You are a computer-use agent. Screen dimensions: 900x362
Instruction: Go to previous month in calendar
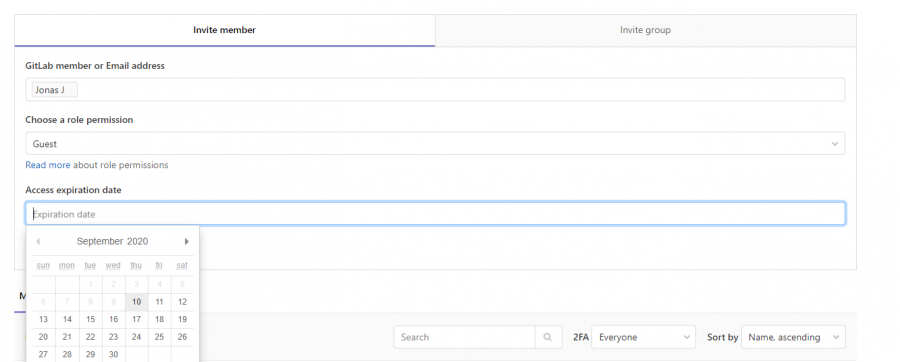(x=38, y=242)
